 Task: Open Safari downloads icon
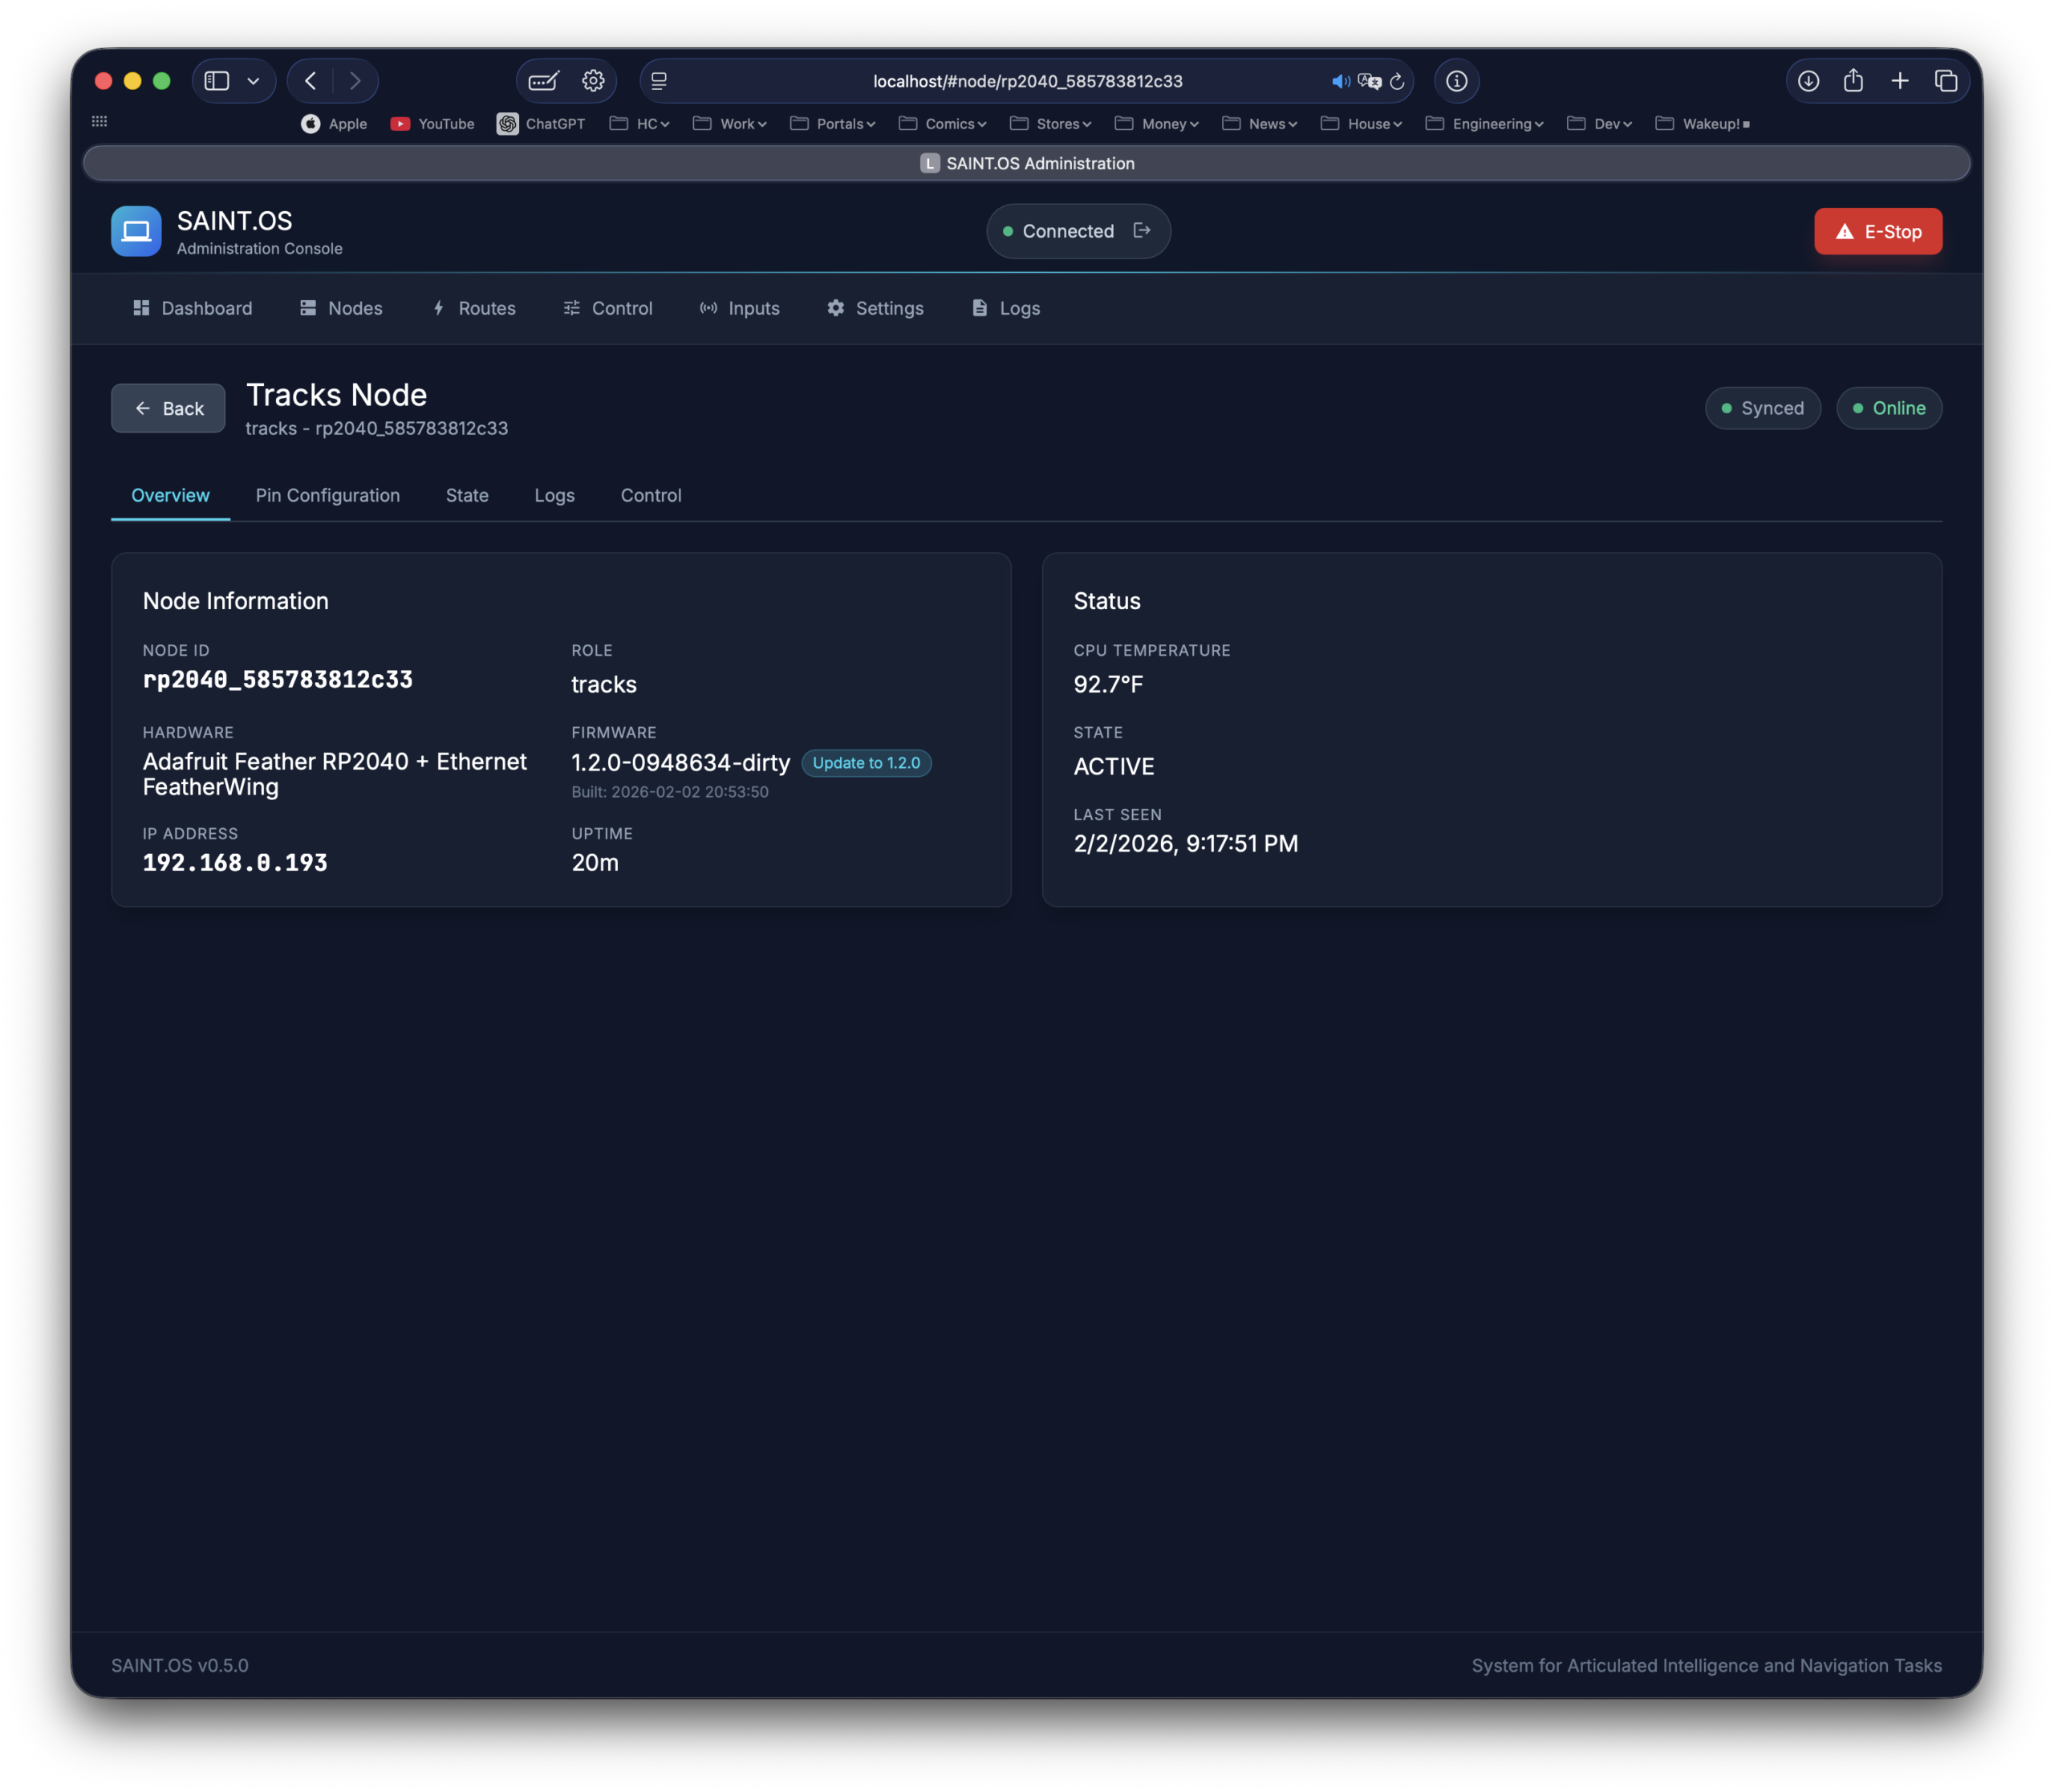(x=1808, y=81)
